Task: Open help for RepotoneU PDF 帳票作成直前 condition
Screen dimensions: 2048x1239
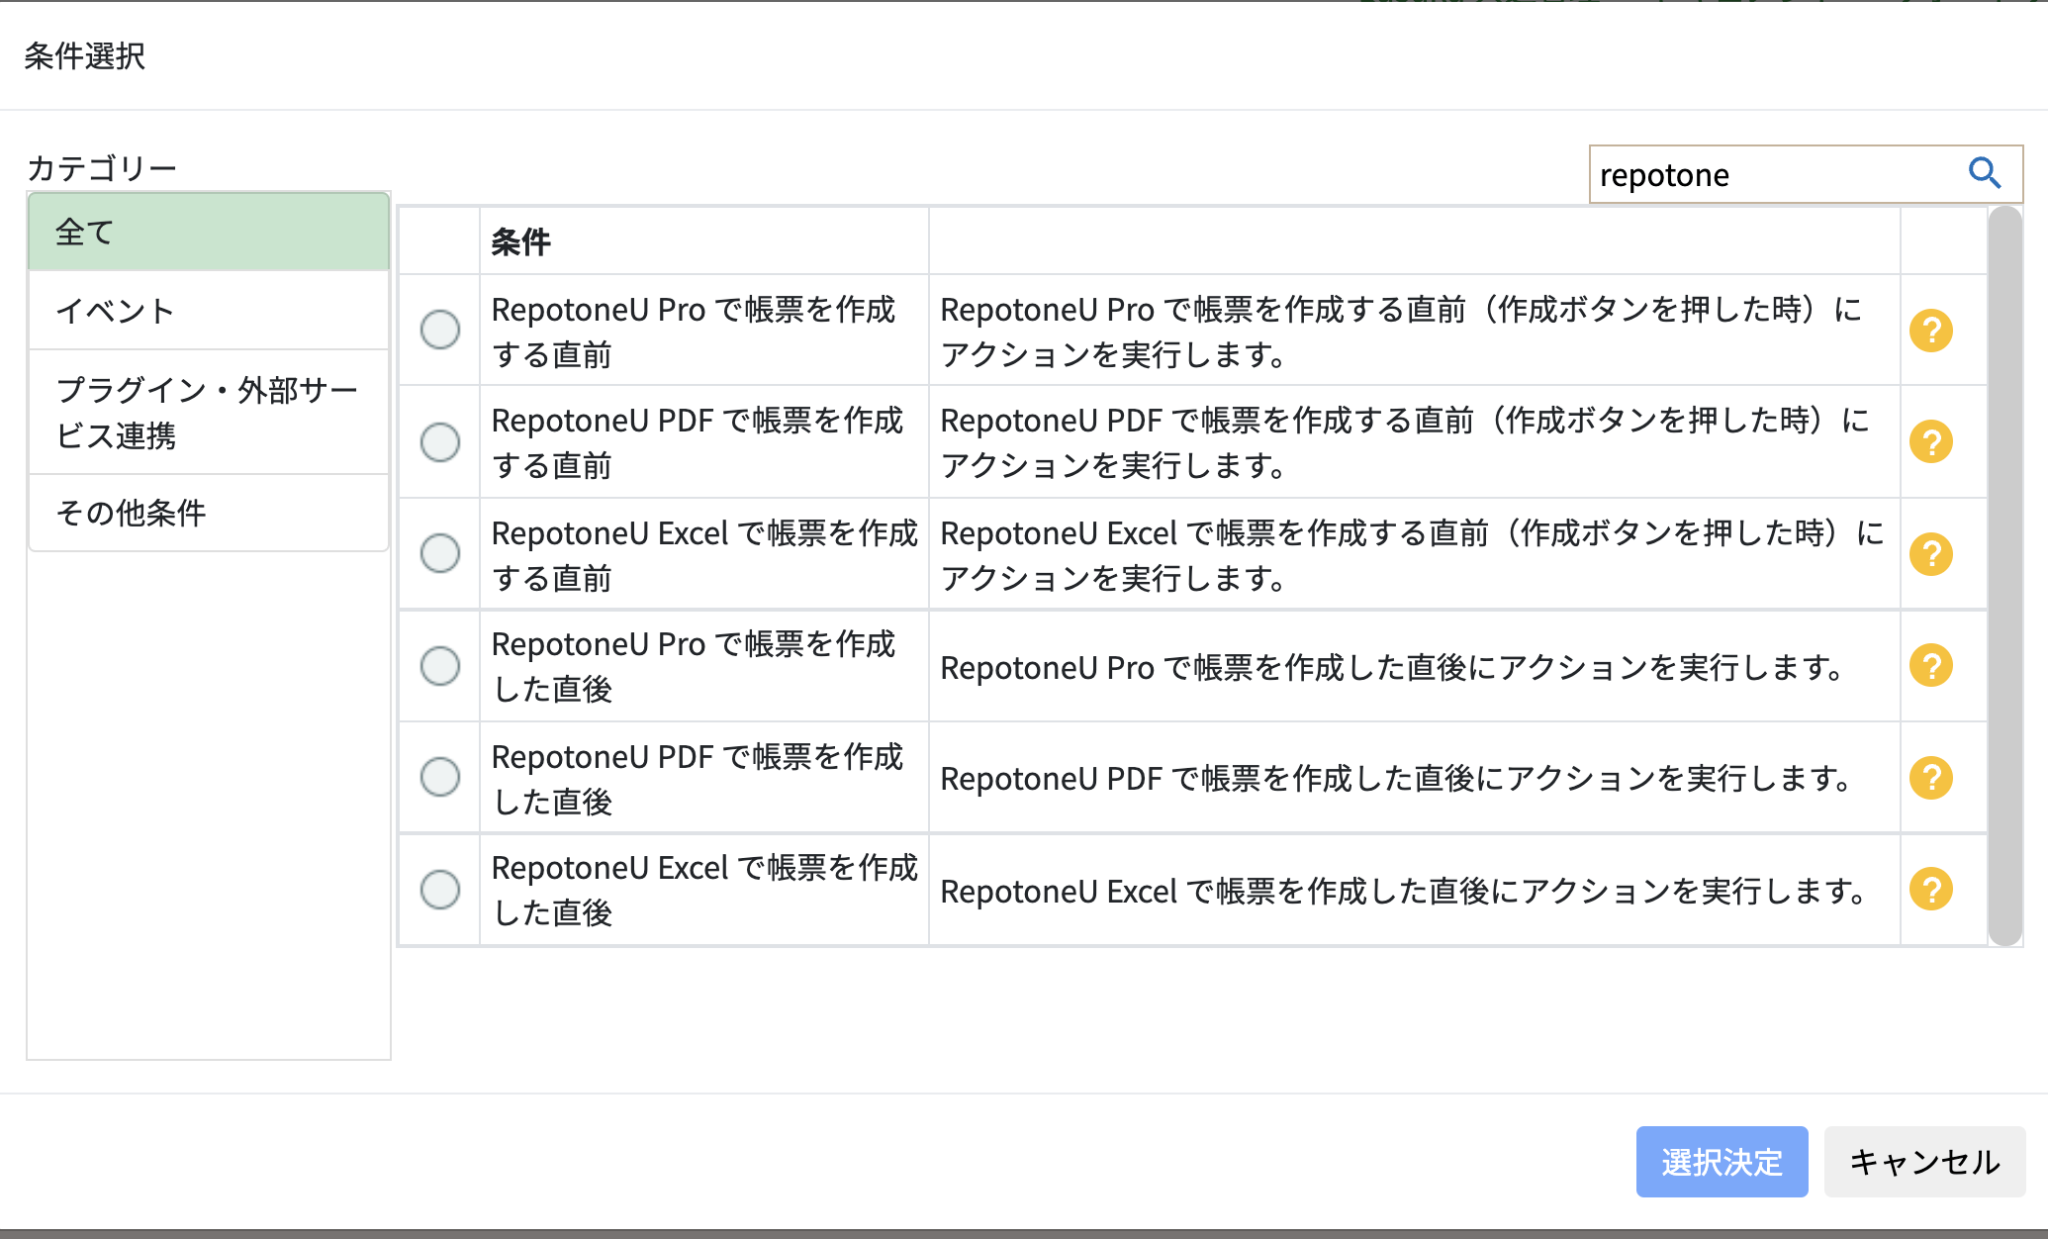Action: click(x=1932, y=441)
